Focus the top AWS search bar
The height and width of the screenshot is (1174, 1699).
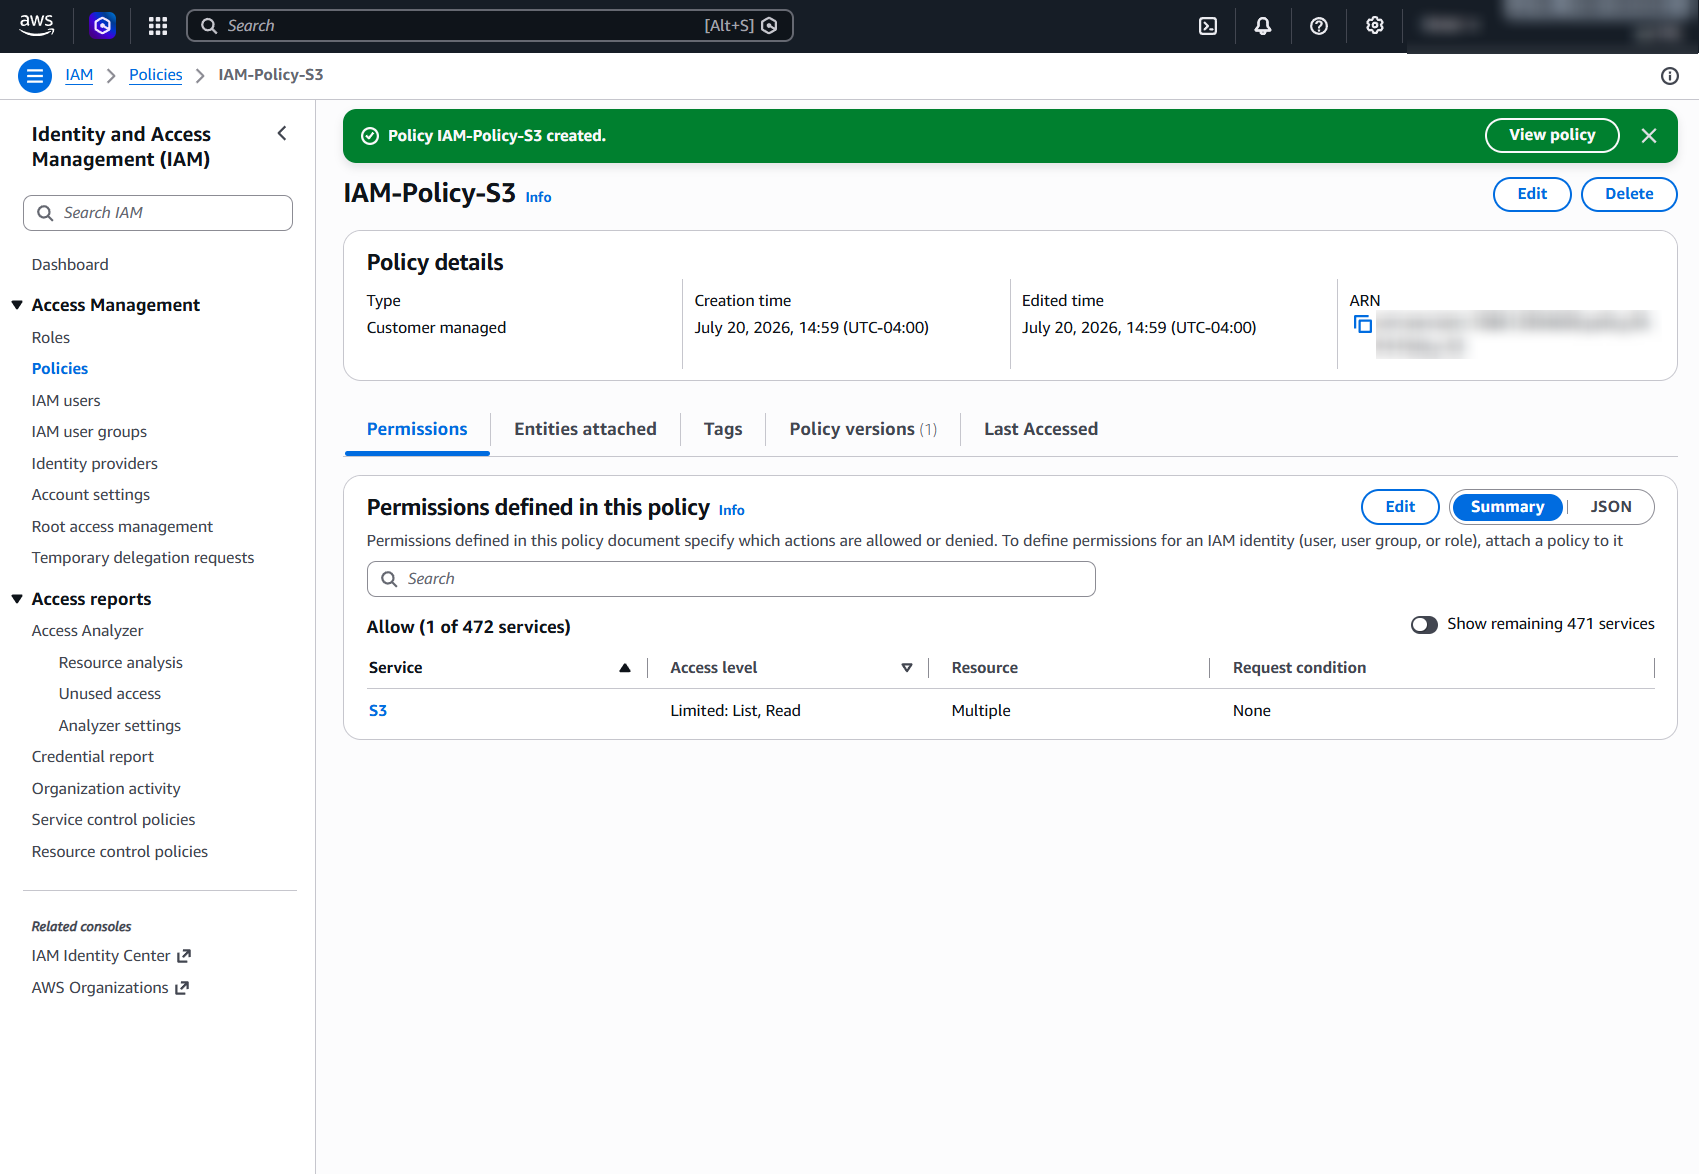(x=490, y=26)
